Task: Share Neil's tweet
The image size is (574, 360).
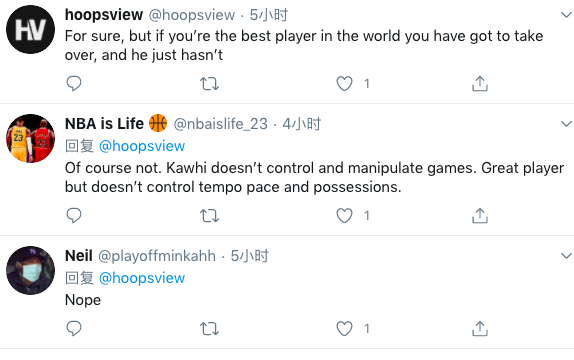Action: point(480,329)
